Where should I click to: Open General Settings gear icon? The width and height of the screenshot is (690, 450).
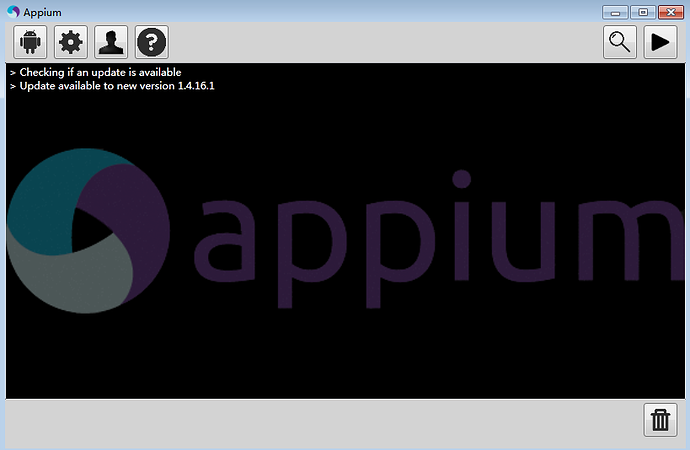click(x=71, y=42)
